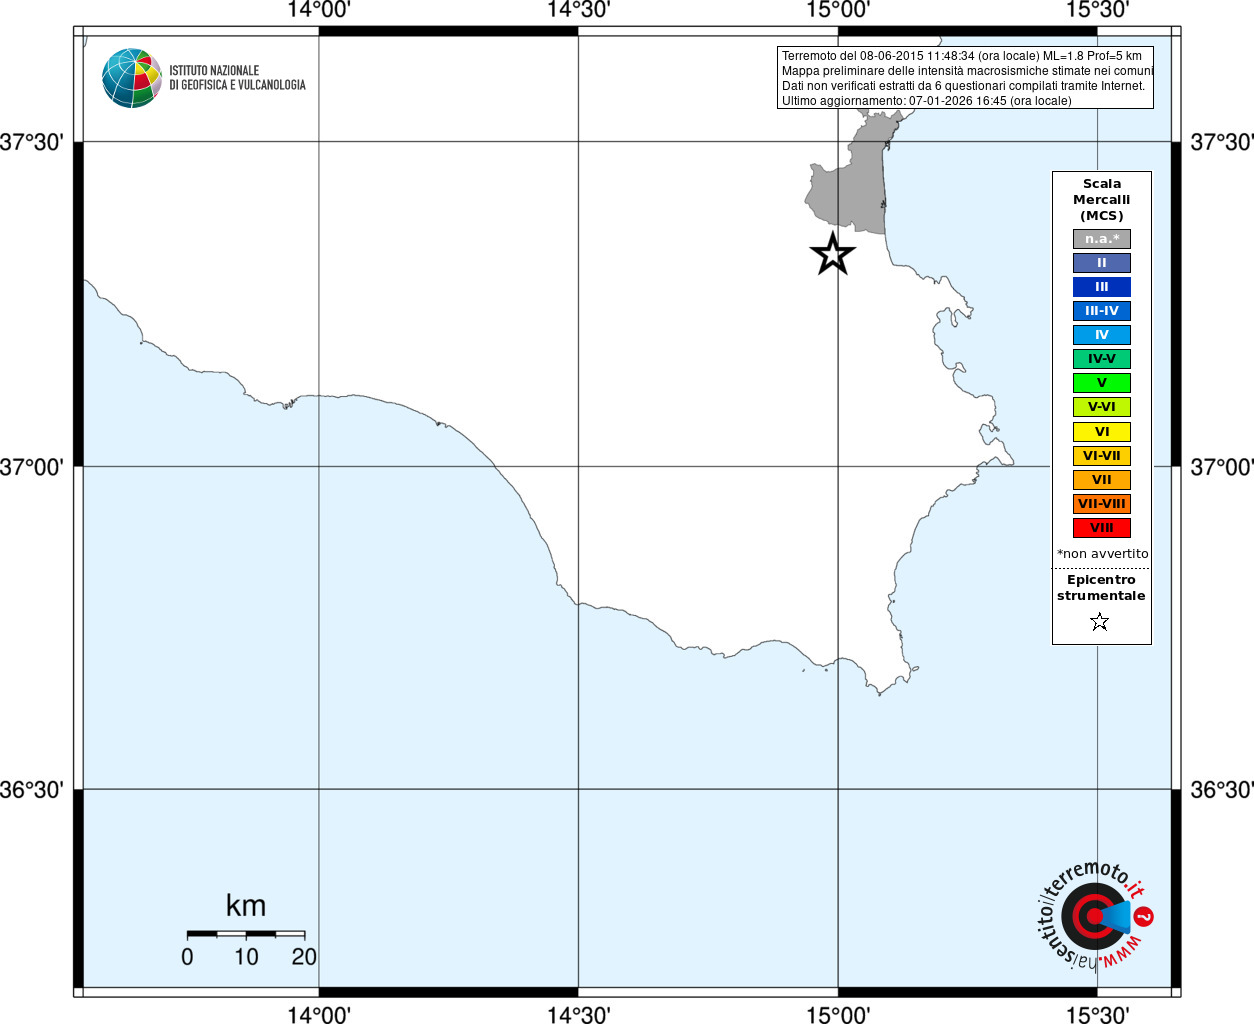Click the bottom 15°00' longitude label

point(838,1015)
